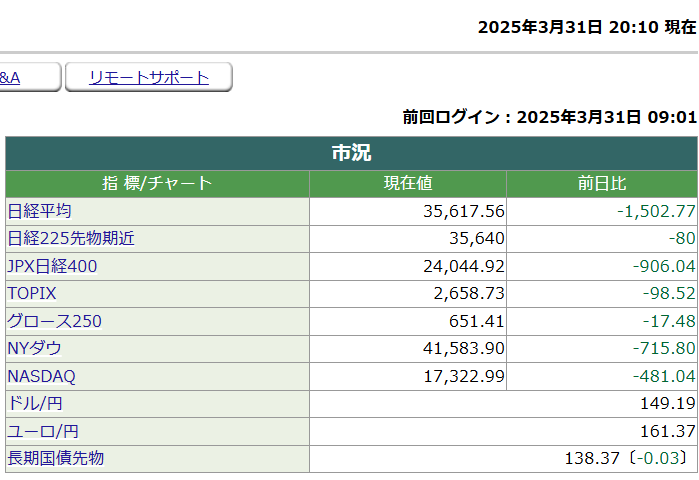Open the JPX日経400 index link
This screenshot has height=480, width=699.
point(52,266)
